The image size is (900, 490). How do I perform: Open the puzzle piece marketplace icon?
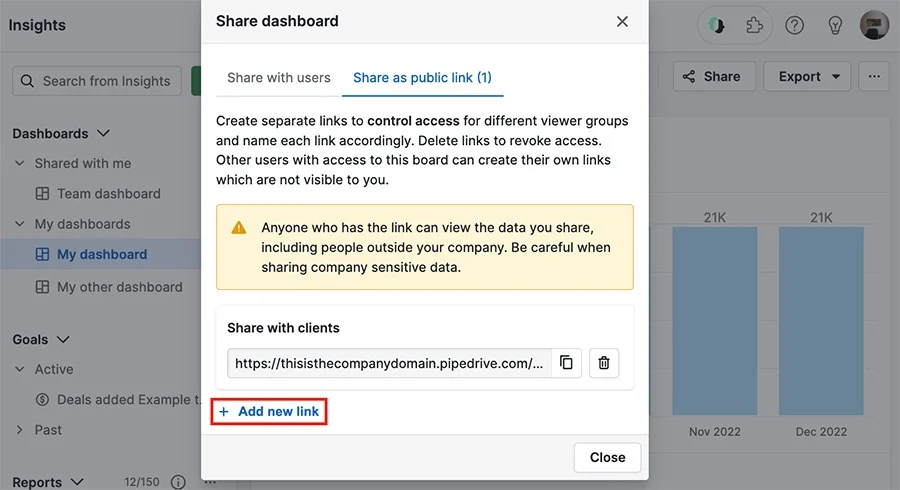pyautogui.click(x=754, y=25)
